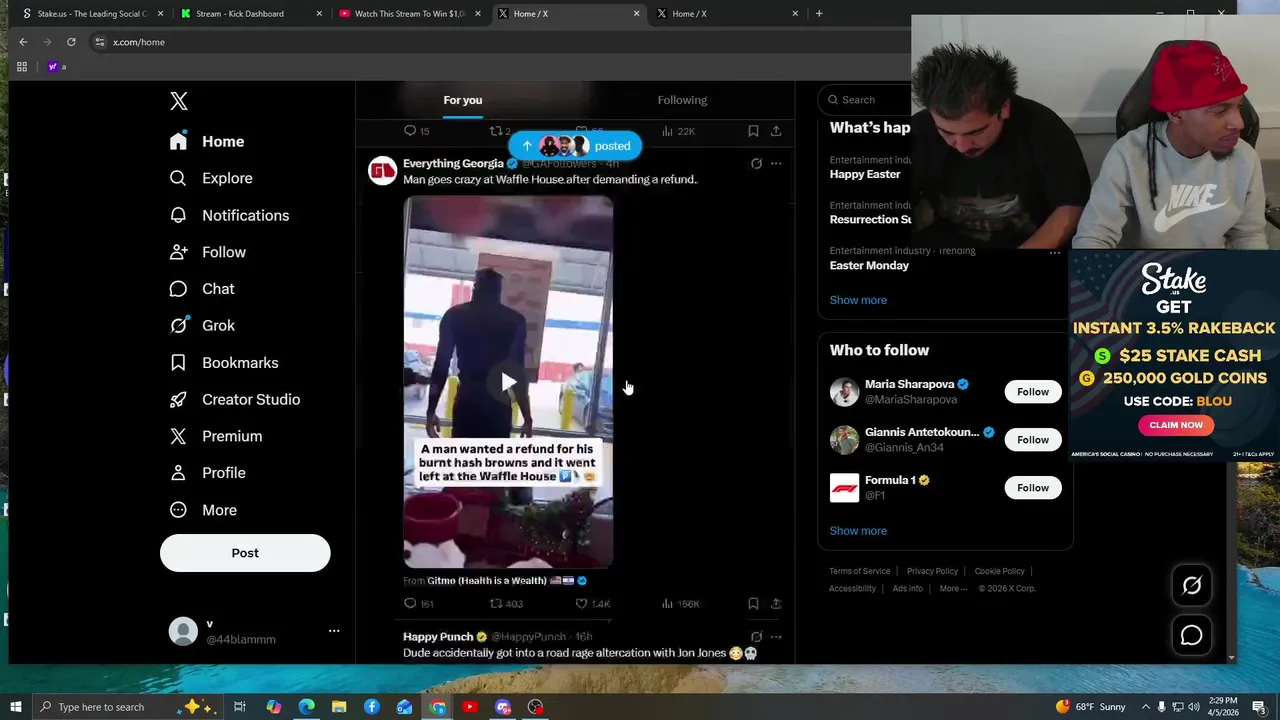This screenshot has height=720, width=1280.
Task: Expand the More menu in the sidebar
Action: (x=203, y=510)
